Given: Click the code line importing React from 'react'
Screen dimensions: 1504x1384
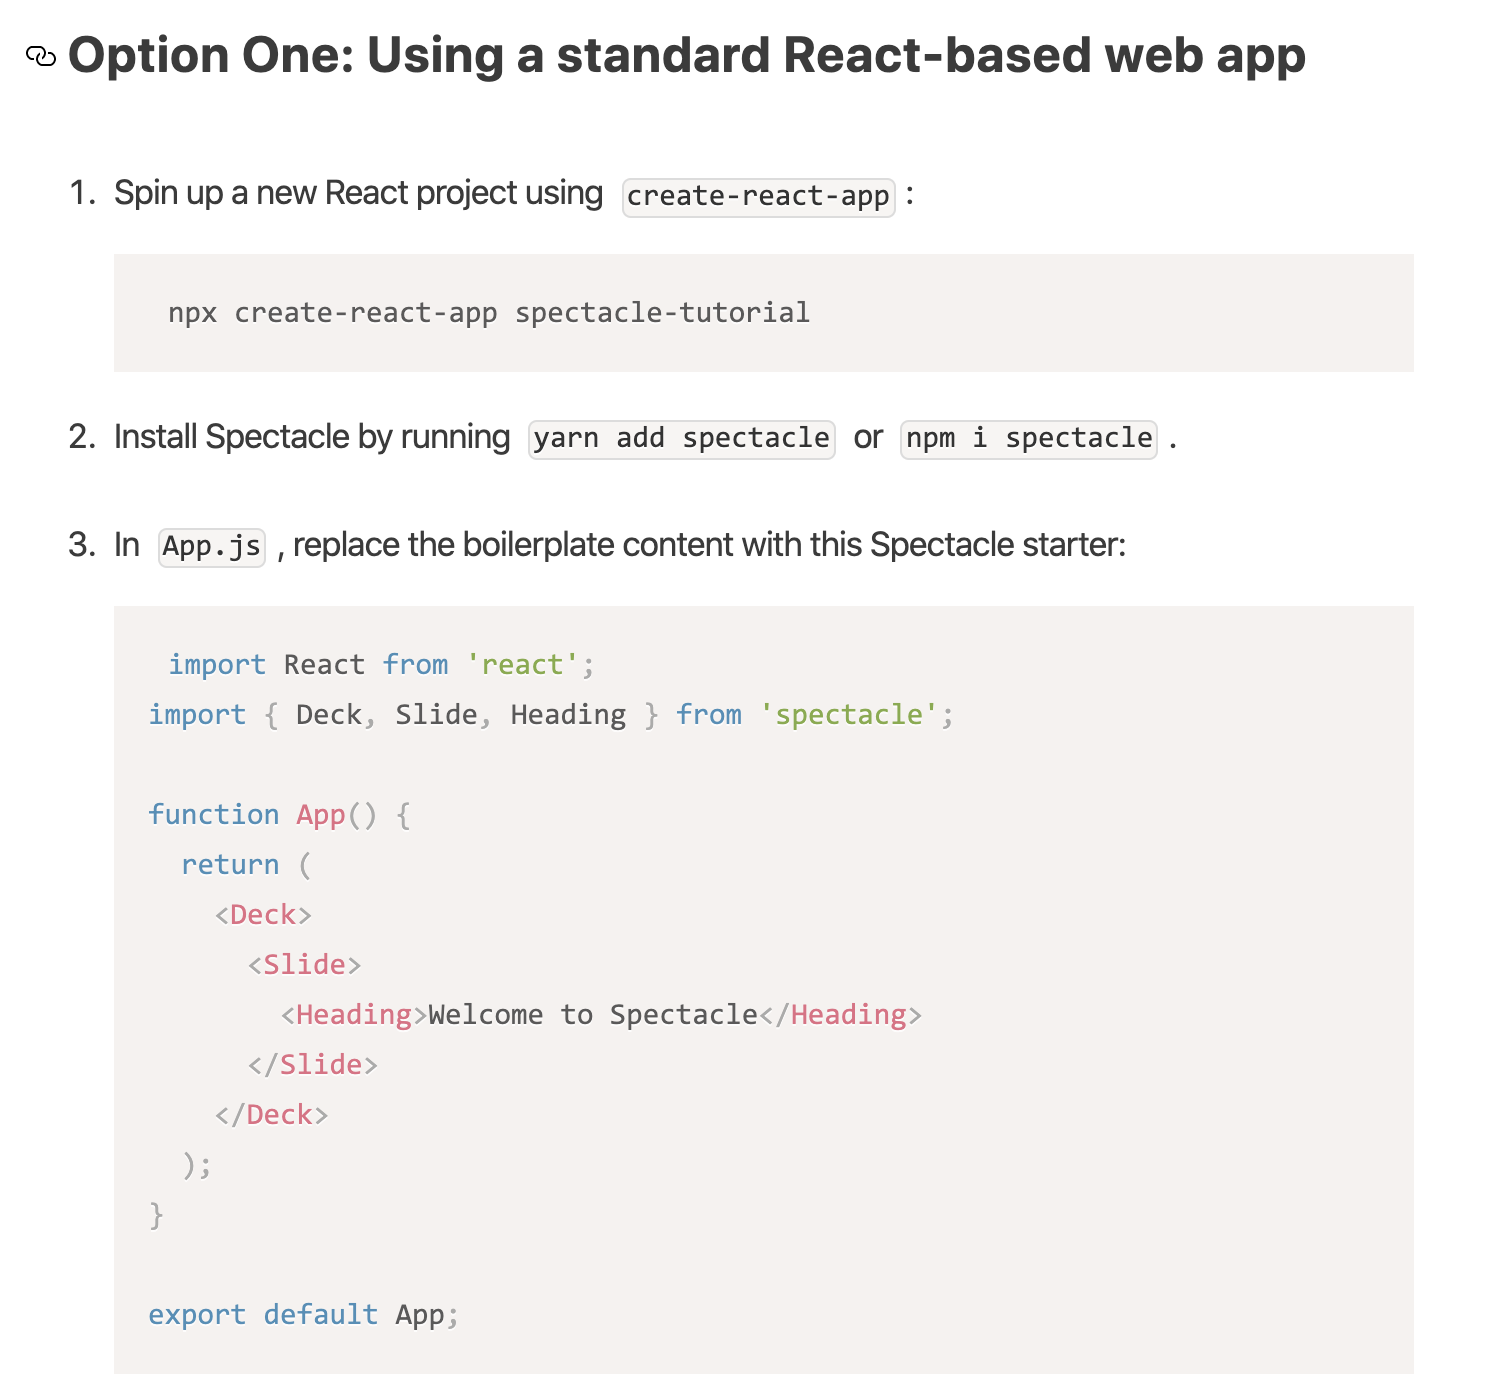Looking at the screenshot, I should (381, 665).
